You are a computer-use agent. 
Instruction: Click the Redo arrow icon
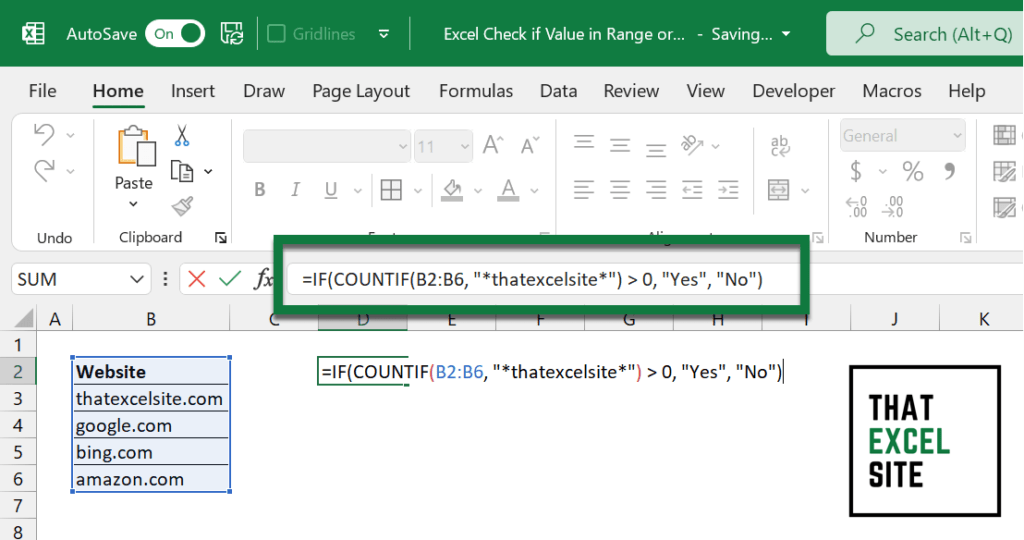coord(44,170)
